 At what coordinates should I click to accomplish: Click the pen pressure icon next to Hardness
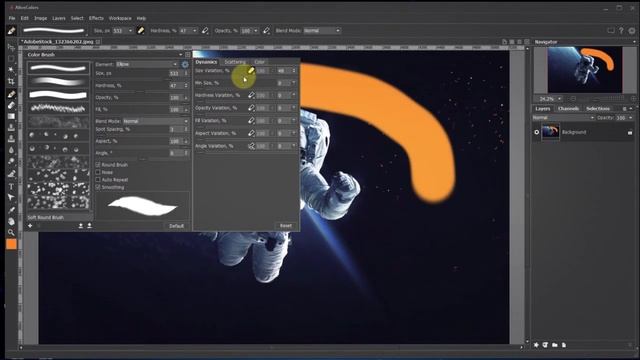[x=205, y=31]
